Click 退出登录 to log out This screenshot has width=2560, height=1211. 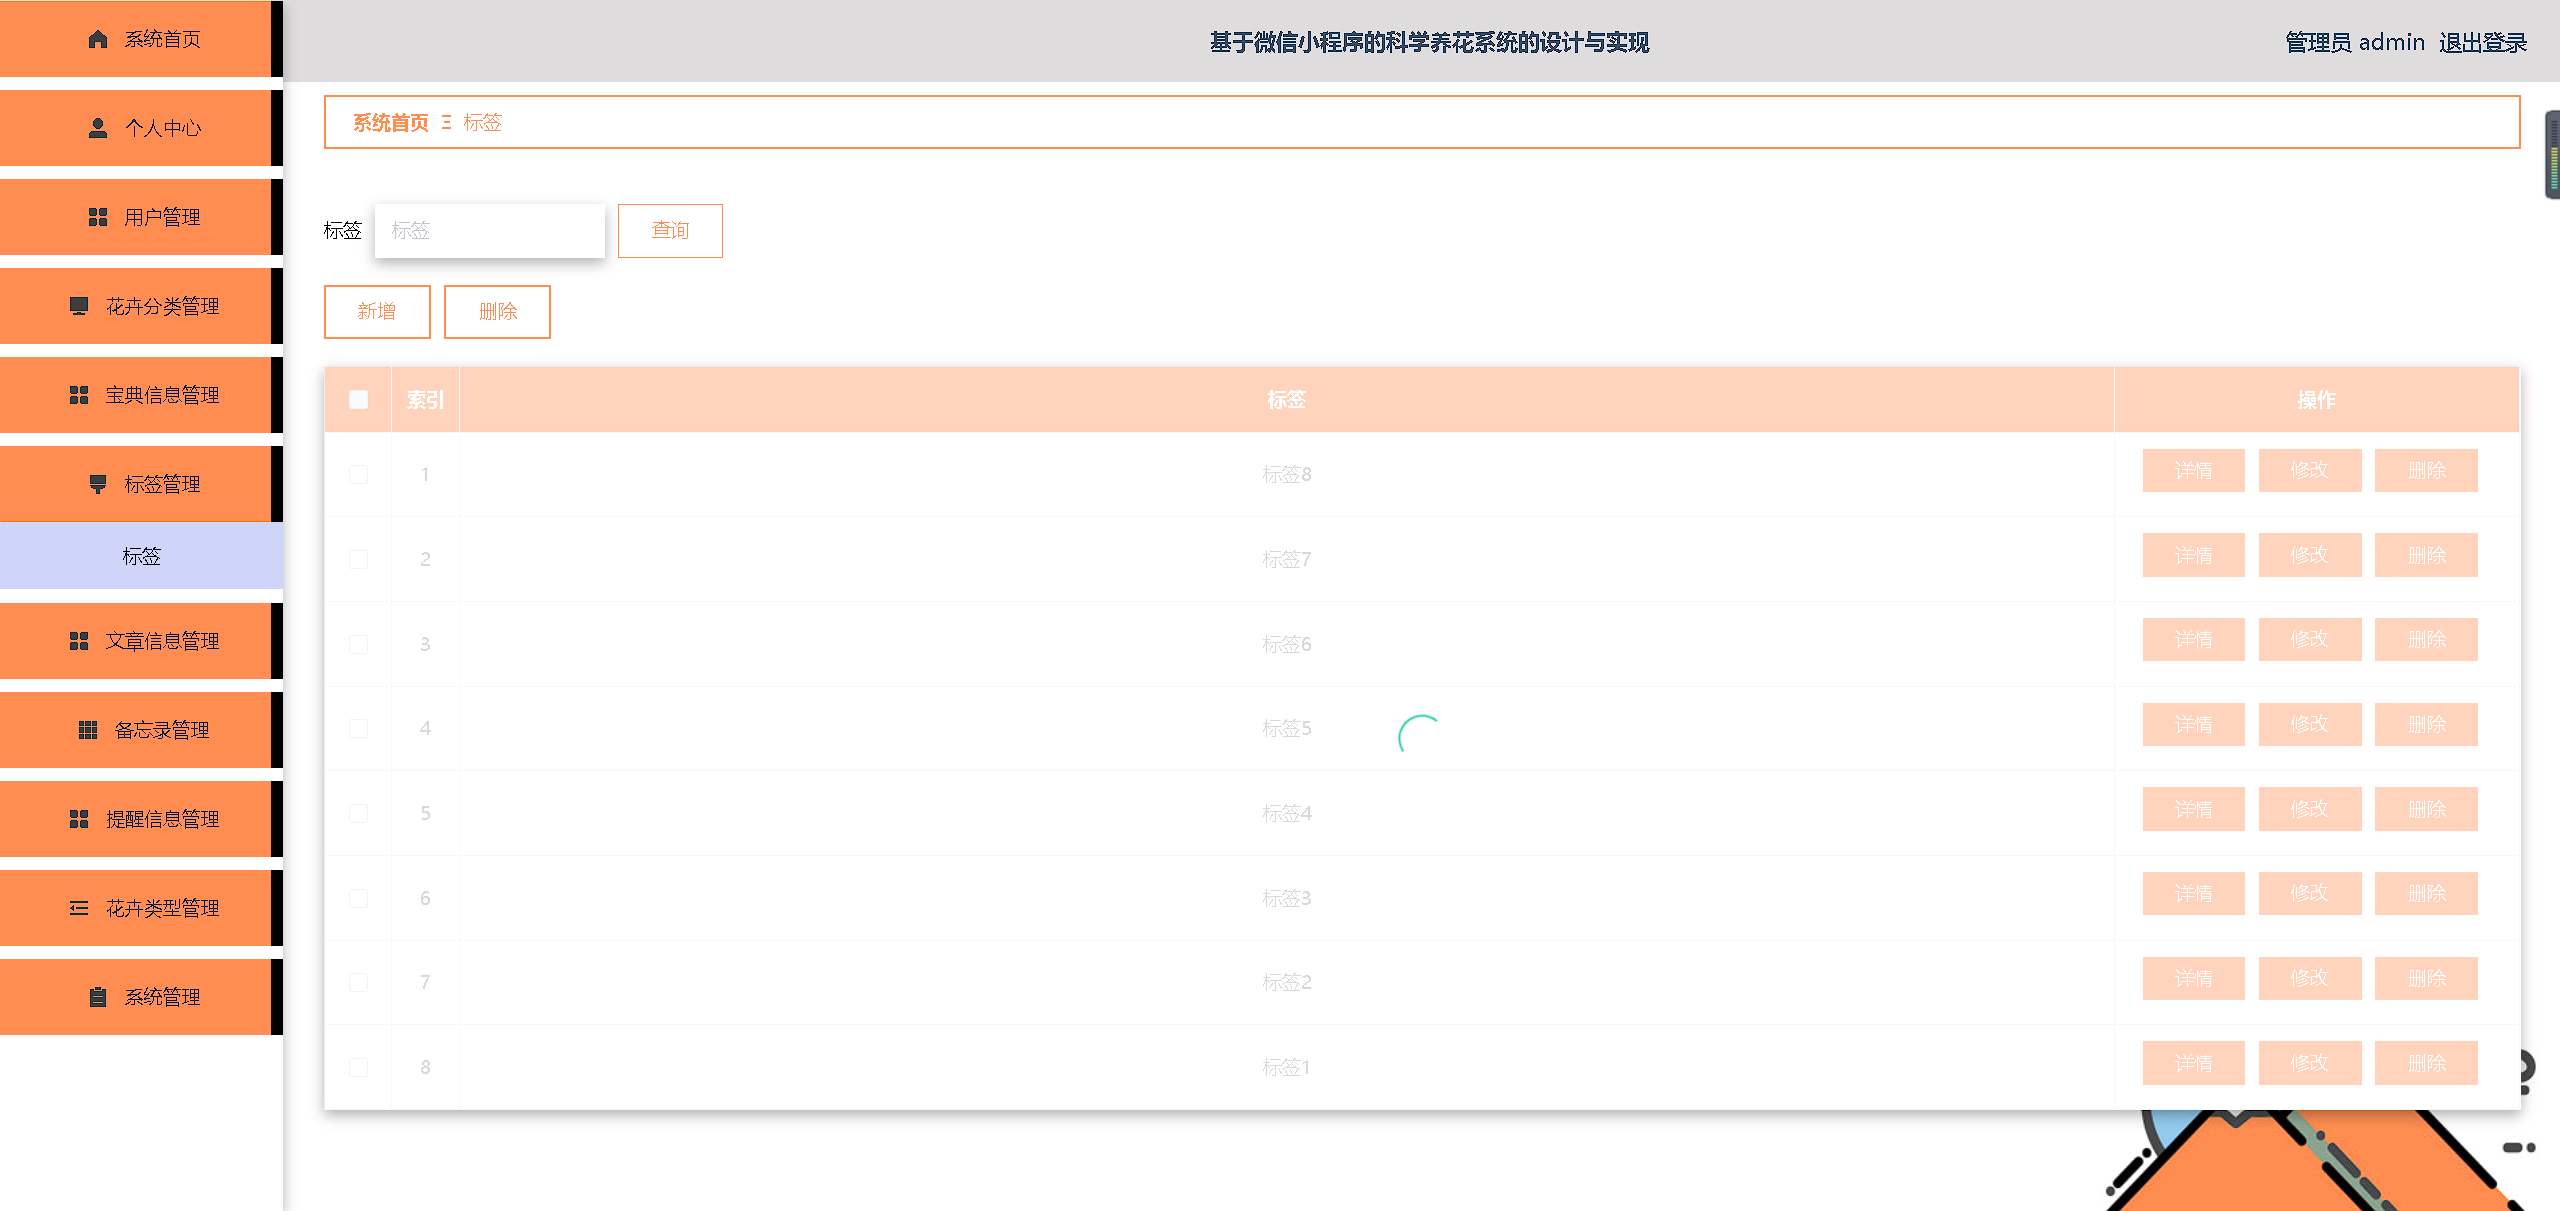click(x=2482, y=42)
